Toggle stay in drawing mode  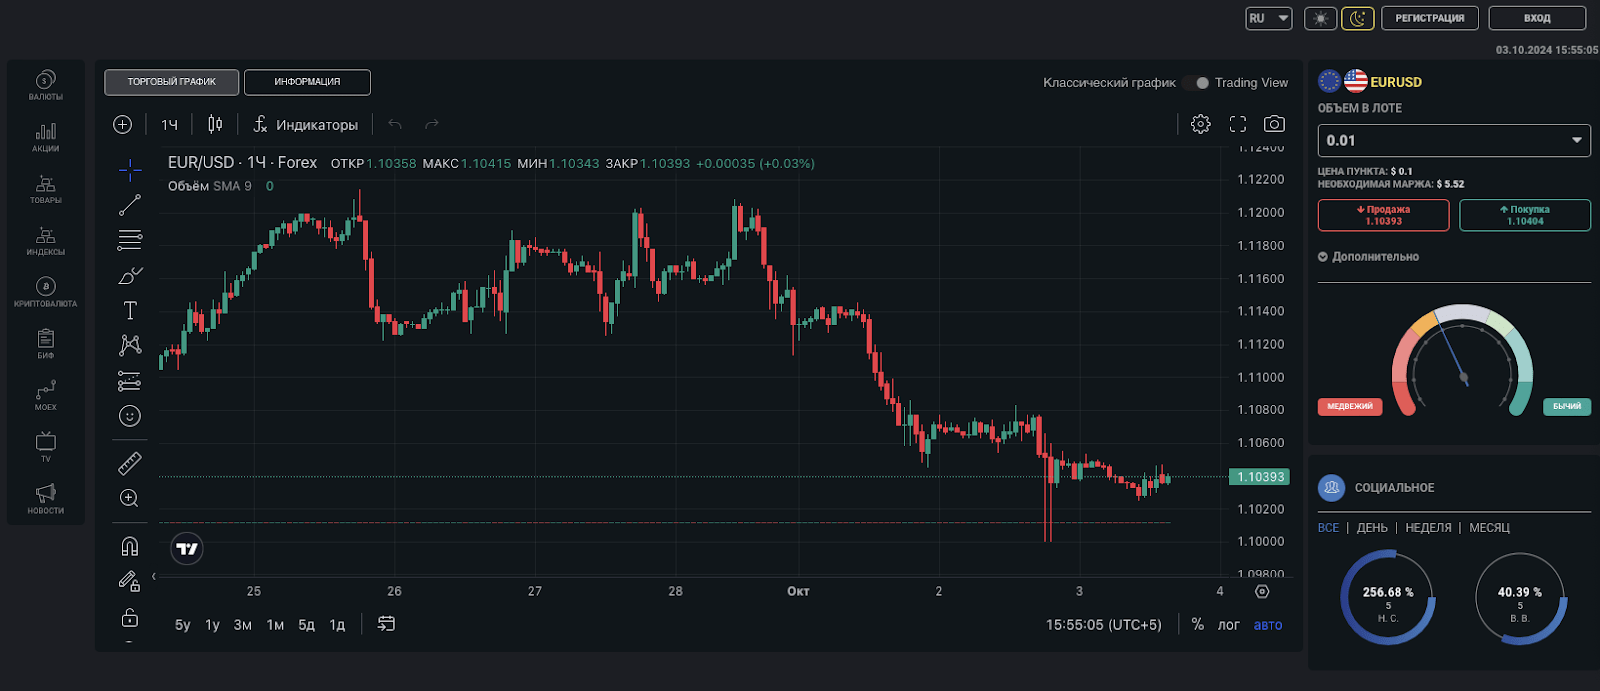click(130, 581)
